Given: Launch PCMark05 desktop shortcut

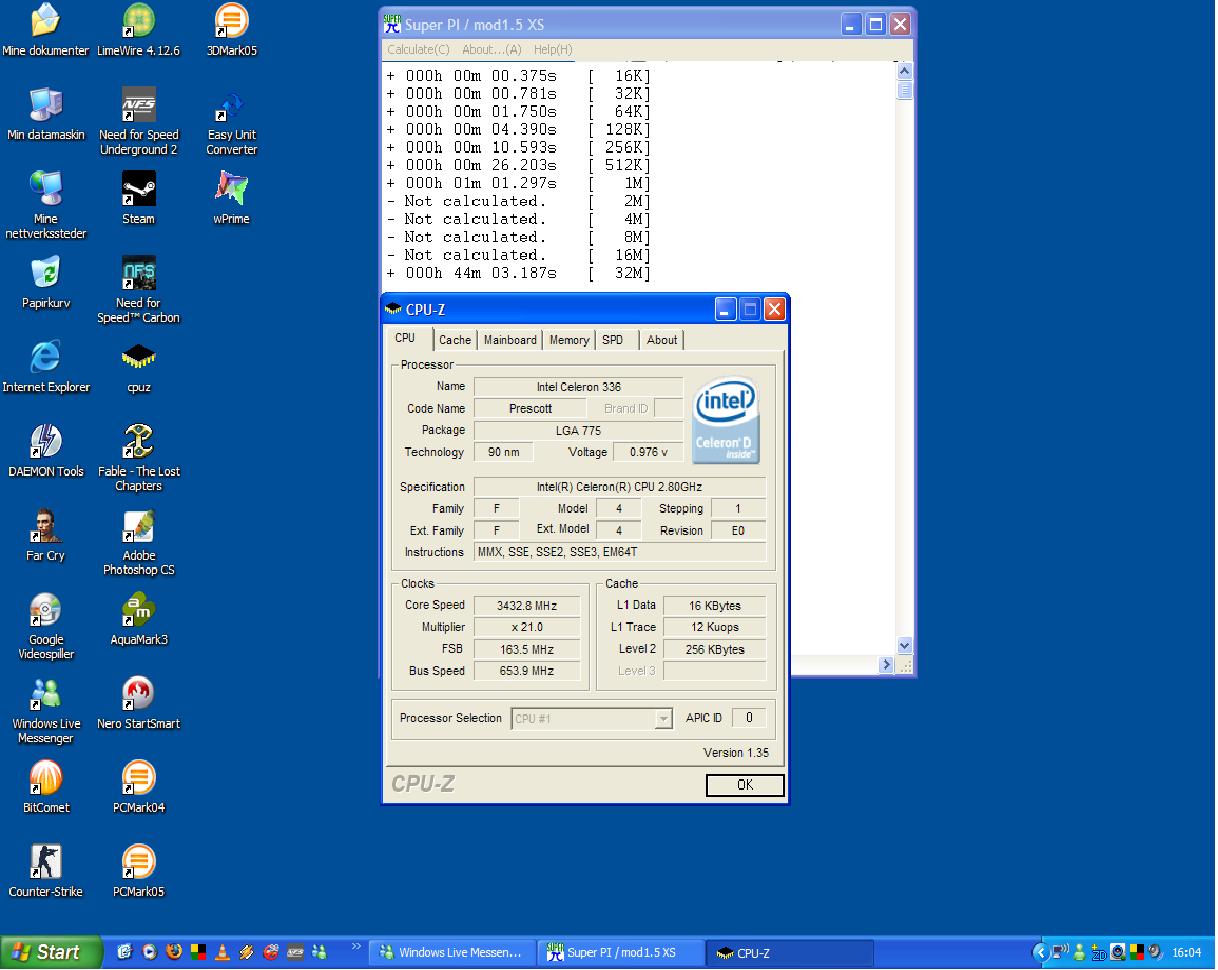Looking at the screenshot, I should pyautogui.click(x=138, y=870).
